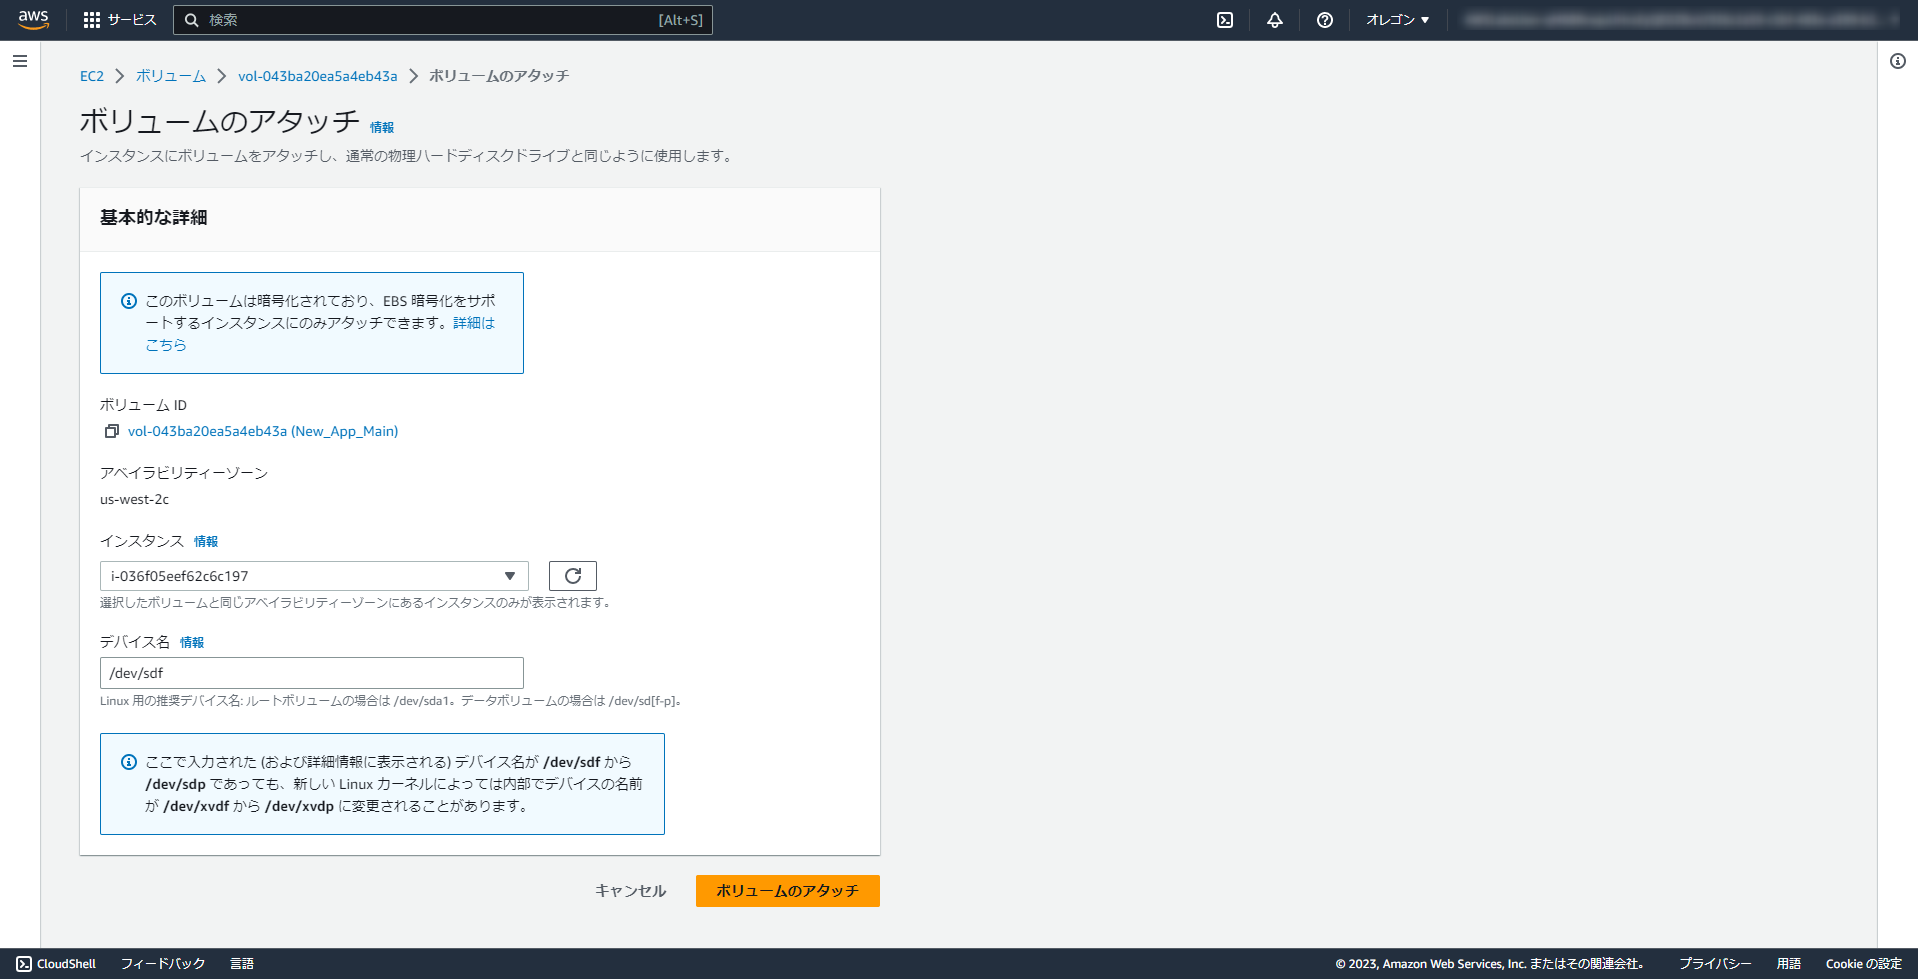Screen dimensions: 1918x979
Task: Click the AWS logo to go home
Action: click(x=30, y=19)
